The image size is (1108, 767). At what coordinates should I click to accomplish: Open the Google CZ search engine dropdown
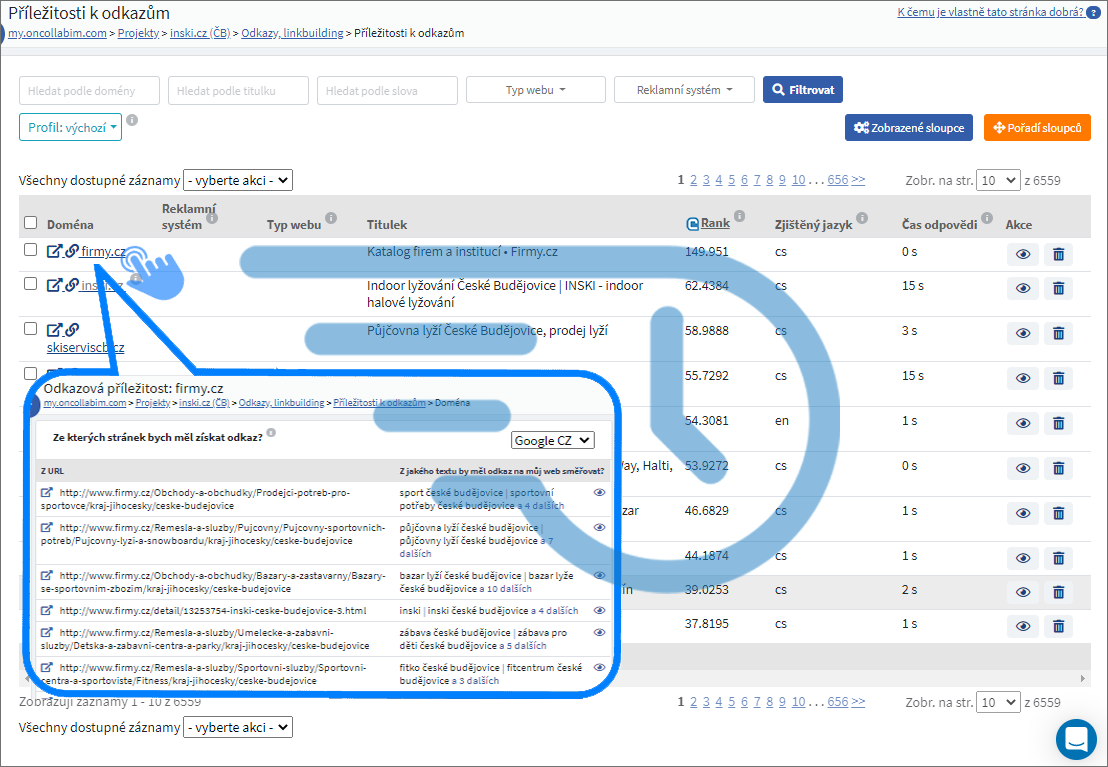click(553, 440)
